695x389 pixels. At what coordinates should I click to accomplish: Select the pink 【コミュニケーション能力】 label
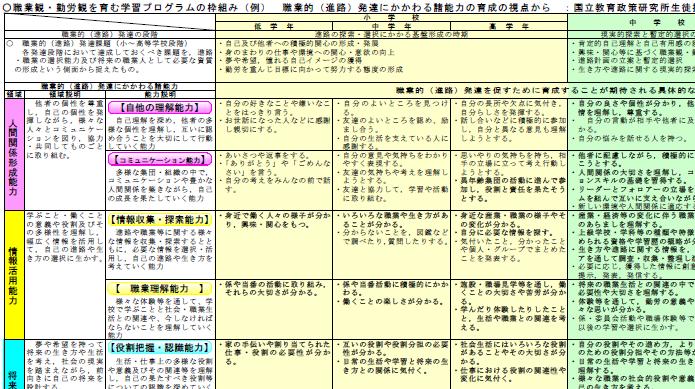160,159
